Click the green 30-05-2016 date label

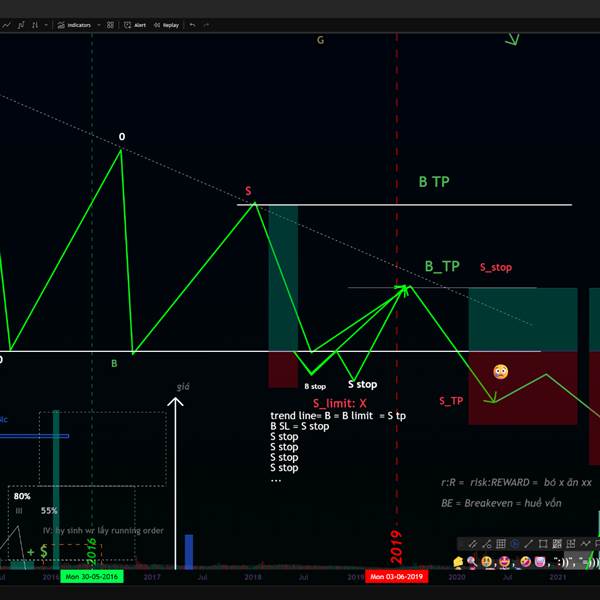[x=92, y=577]
